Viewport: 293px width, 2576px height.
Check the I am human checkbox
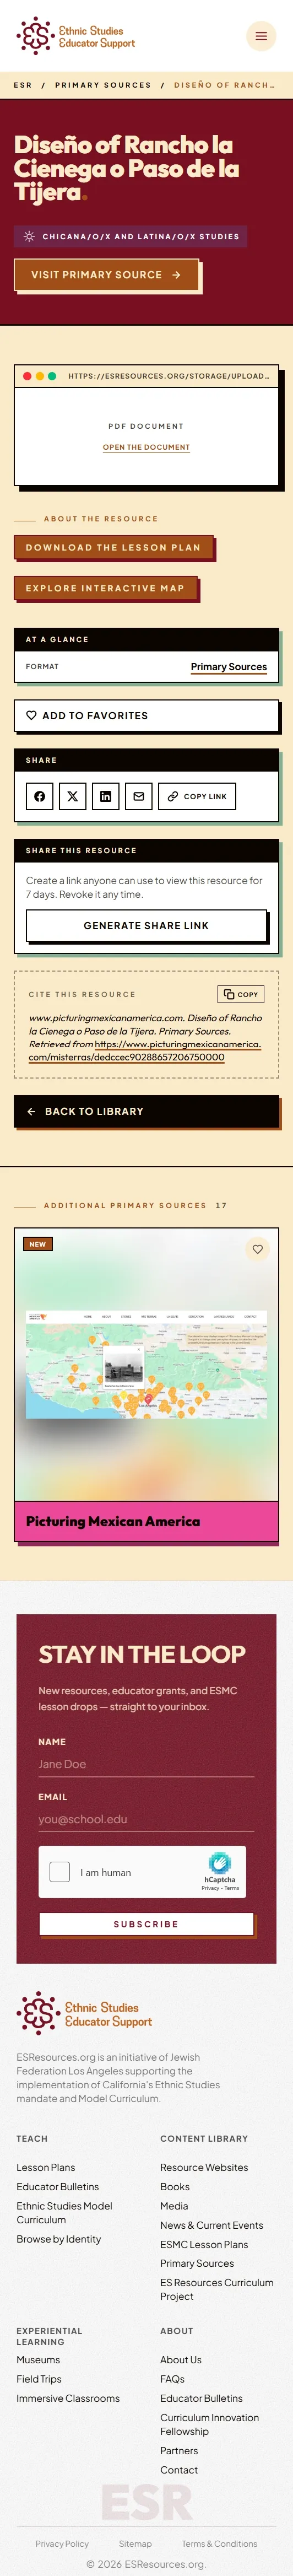click(x=60, y=1872)
